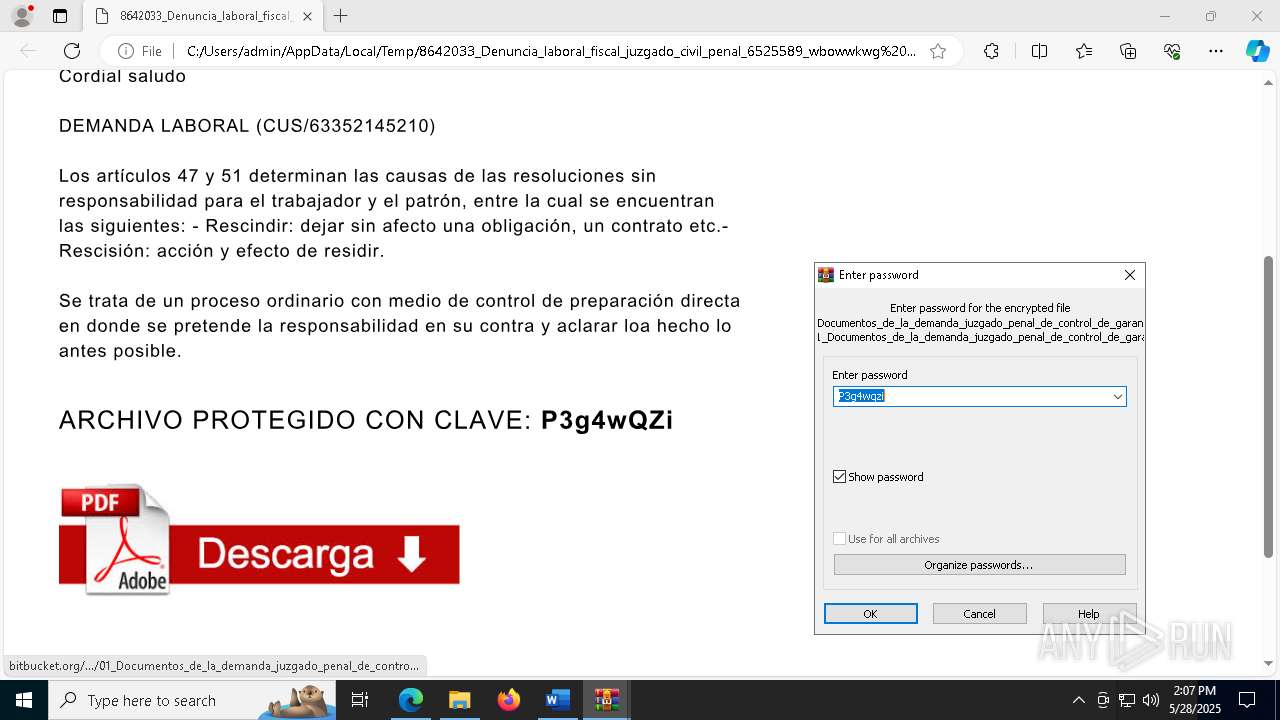The width and height of the screenshot is (1280, 720).
Task: Open the tab actions menu icon
Action: pos(60,16)
